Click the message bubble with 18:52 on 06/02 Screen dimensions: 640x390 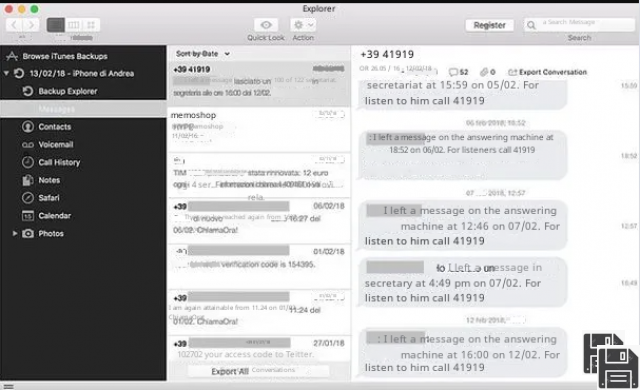click(462, 155)
